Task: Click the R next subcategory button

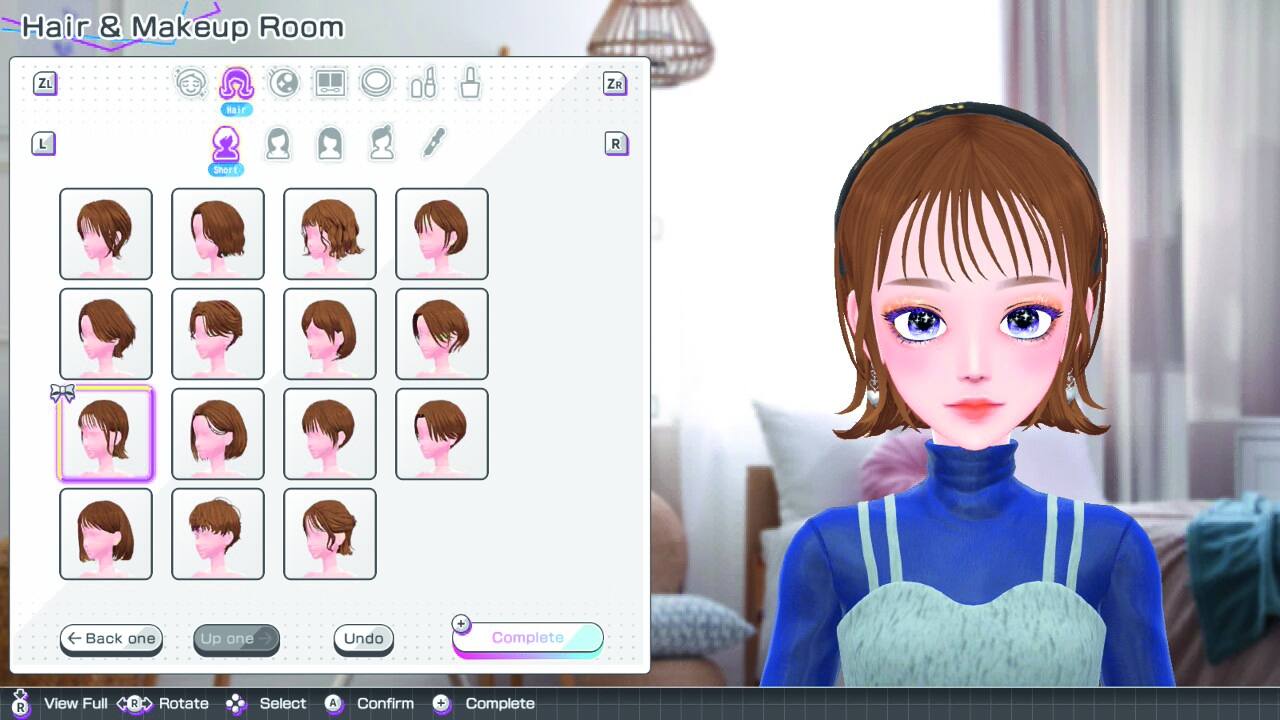Action: tap(615, 144)
